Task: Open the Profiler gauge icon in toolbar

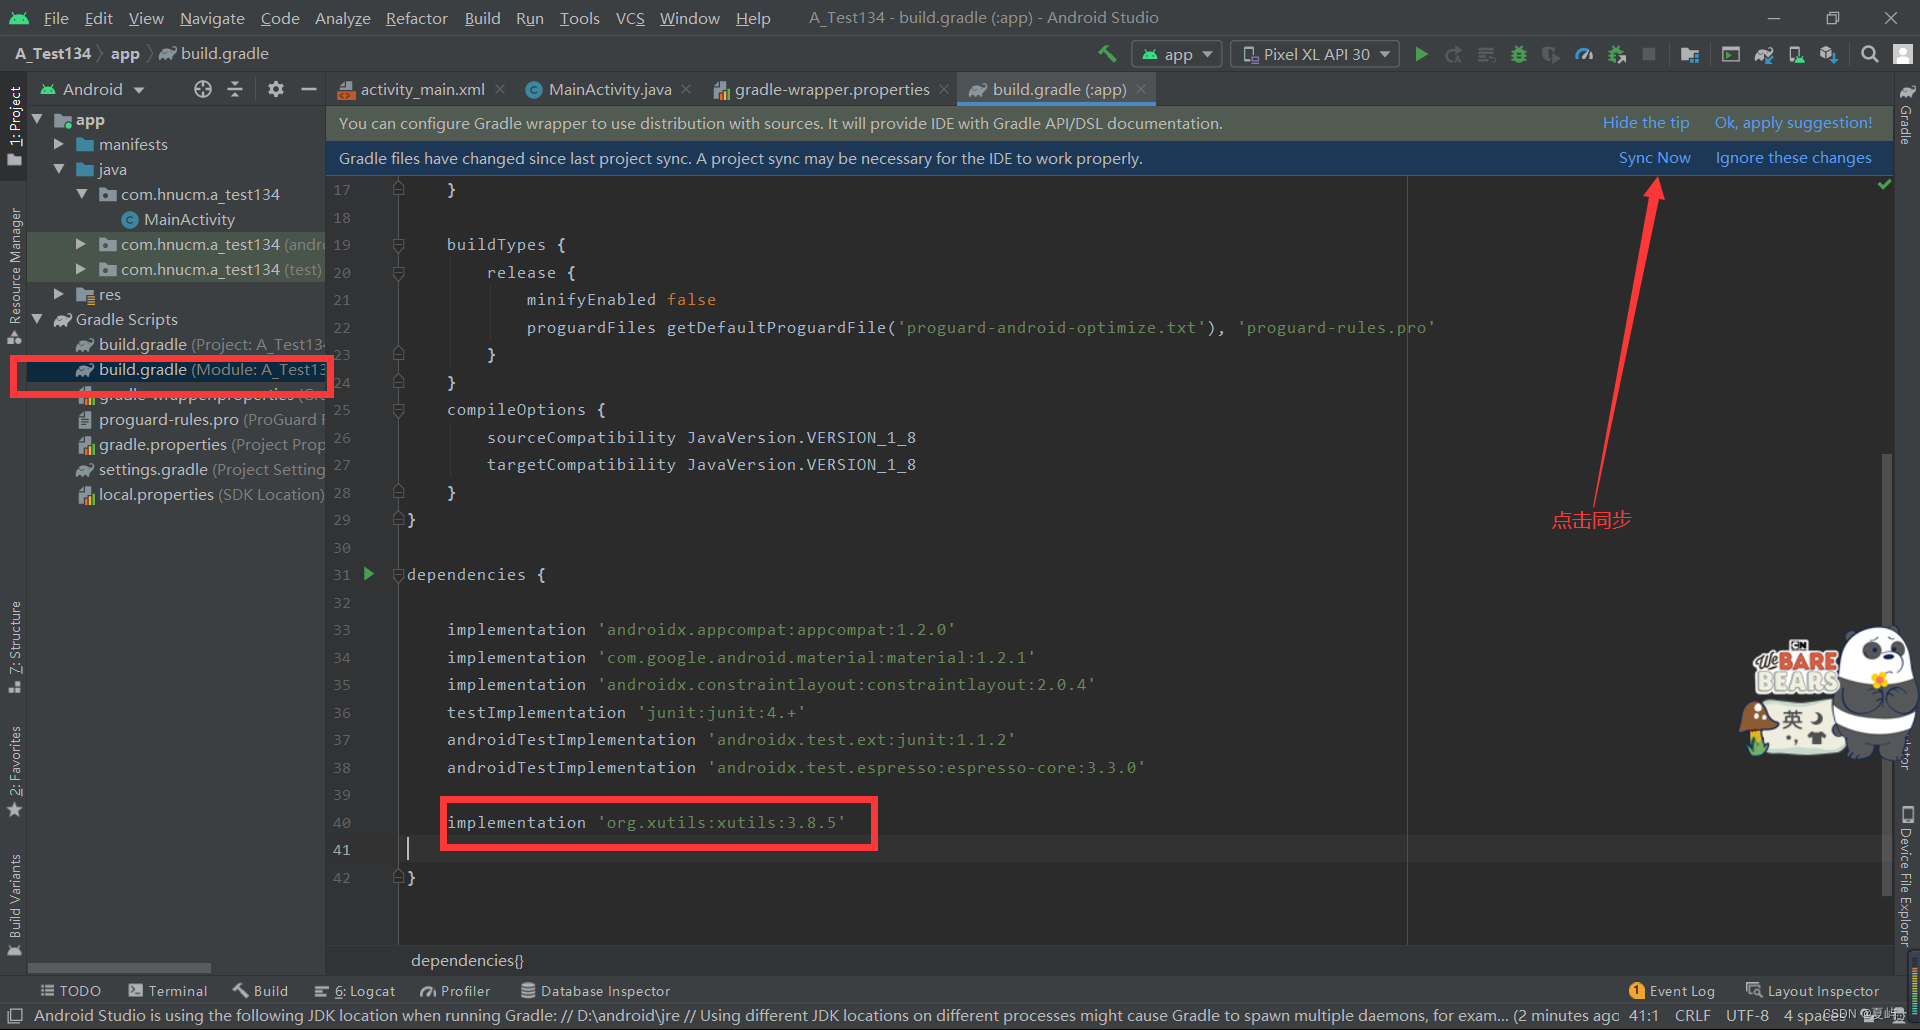Action: 1584,54
